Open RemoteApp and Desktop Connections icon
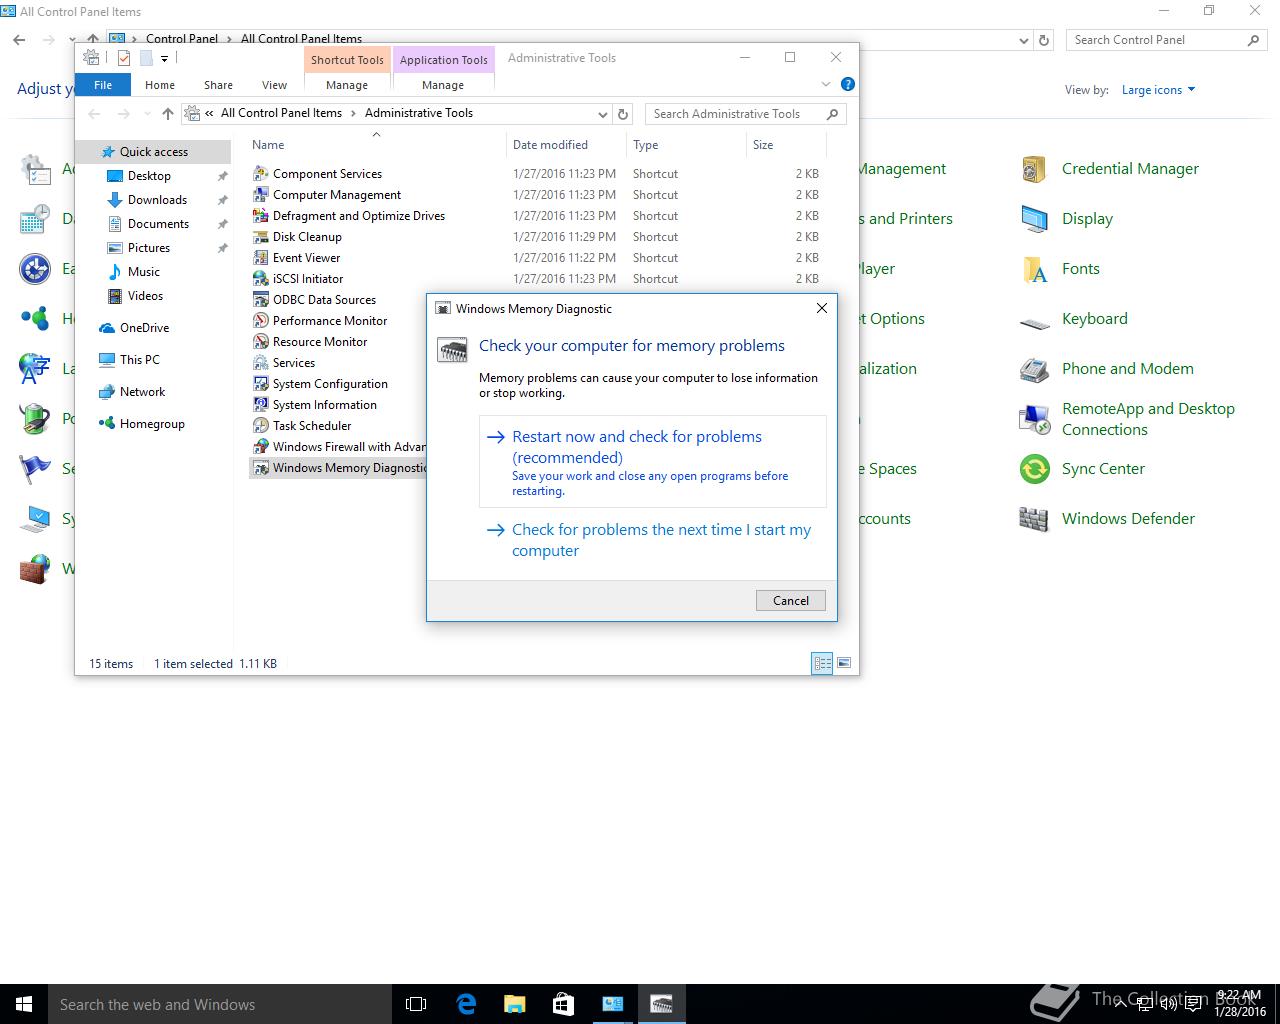This screenshot has width=1280, height=1024. click(x=1034, y=419)
